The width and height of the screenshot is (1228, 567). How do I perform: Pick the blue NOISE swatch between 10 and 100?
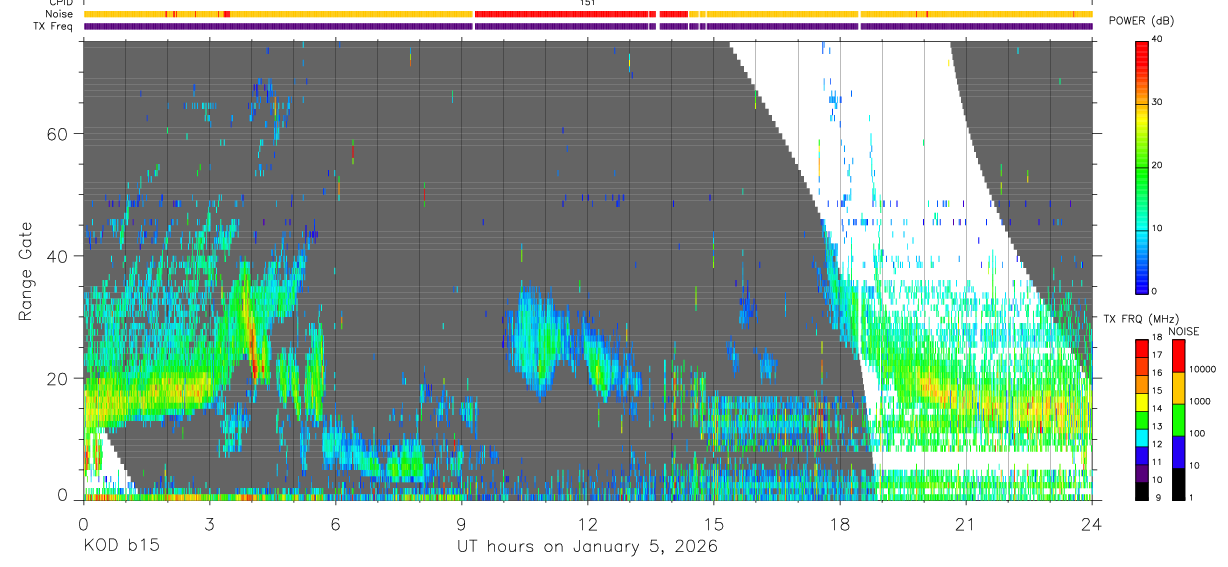pyautogui.click(x=1179, y=452)
